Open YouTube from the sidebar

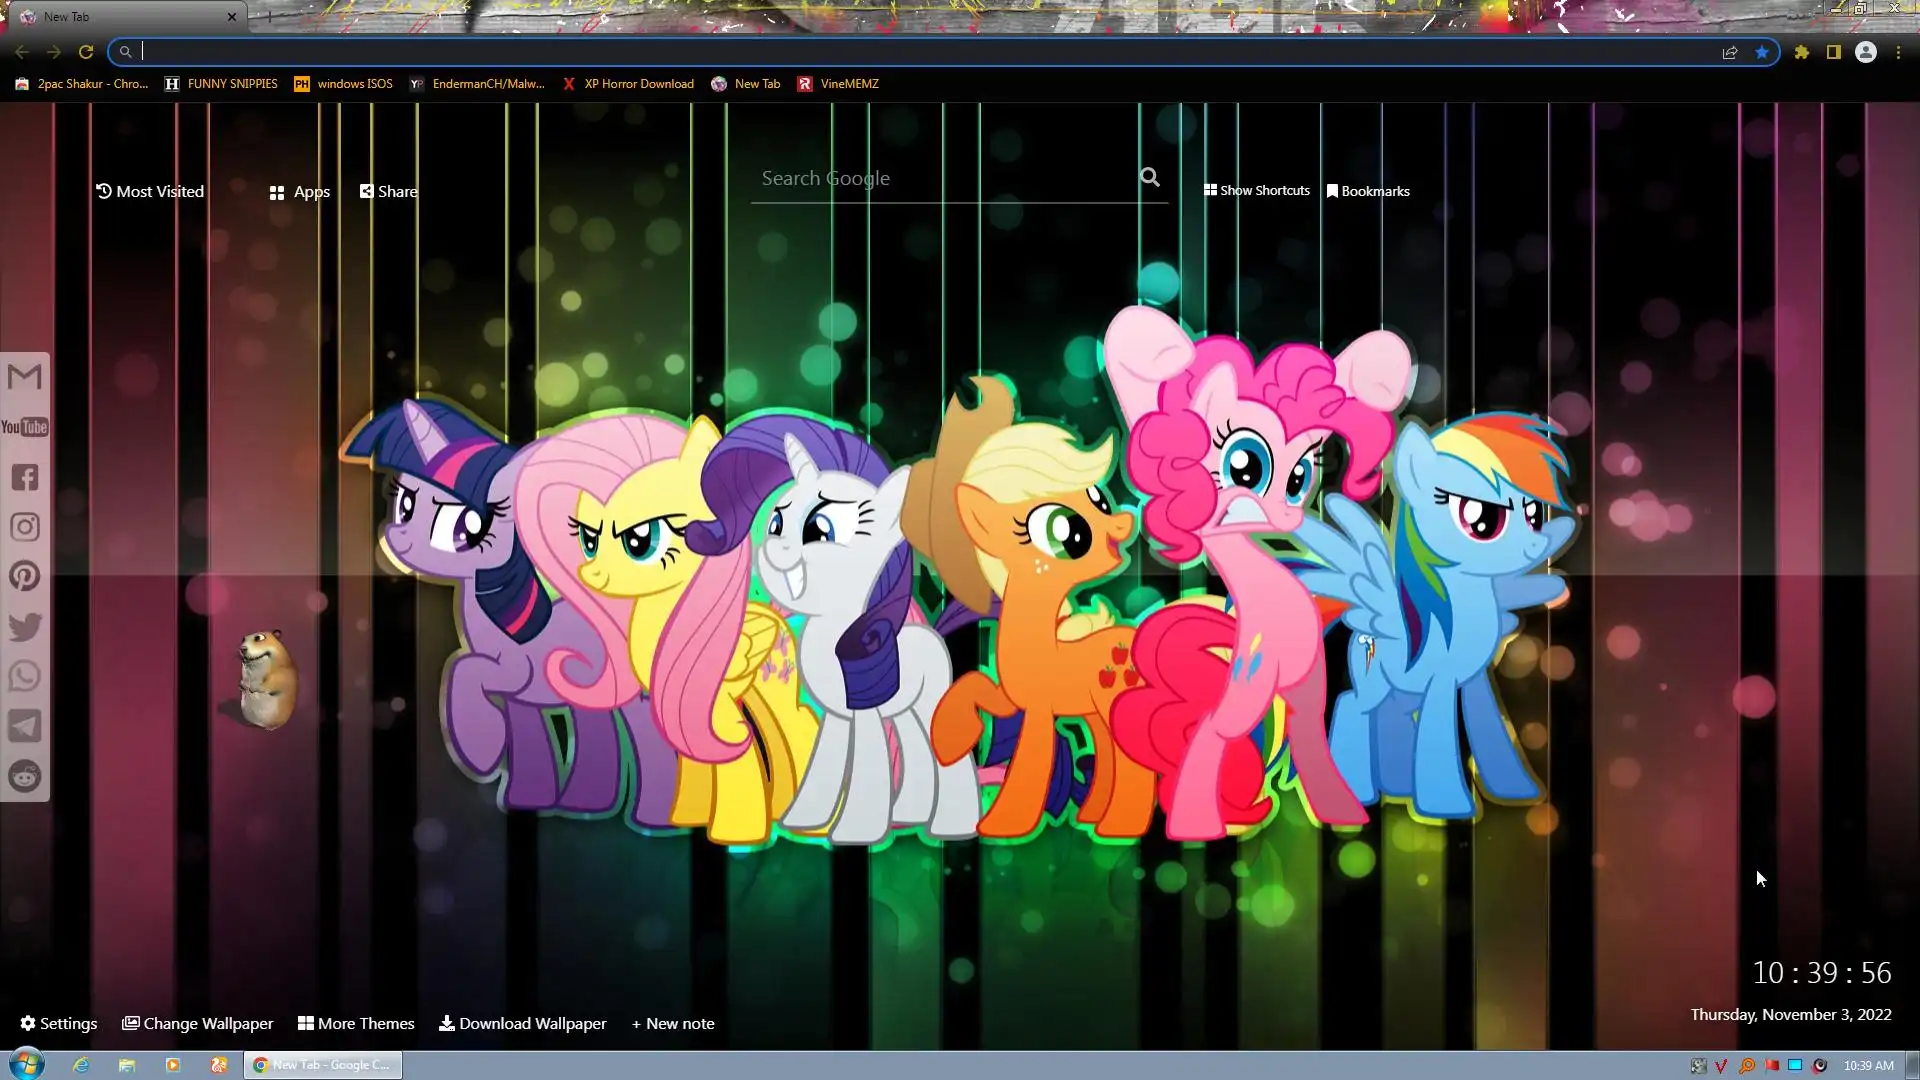tap(25, 427)
